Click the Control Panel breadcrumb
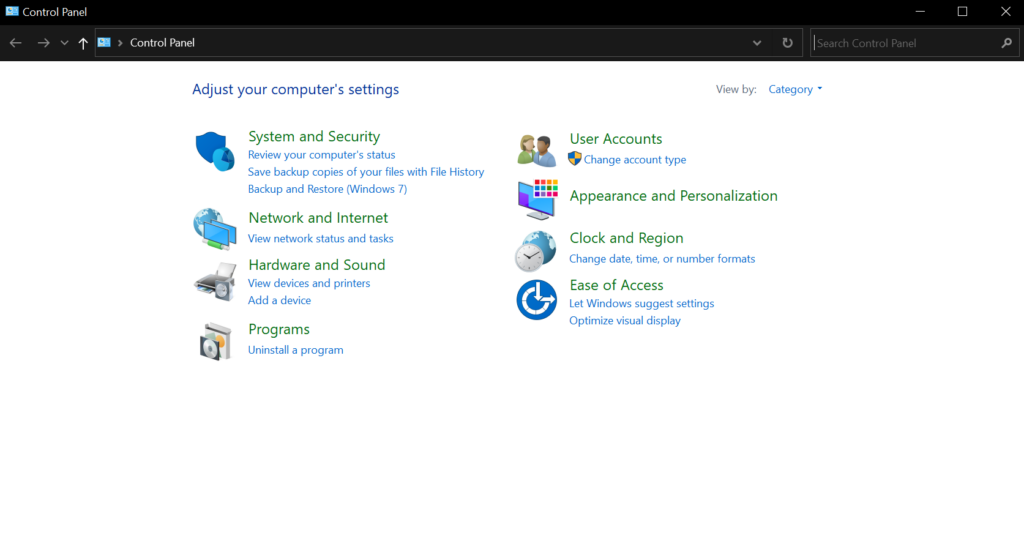Image resolution: width=1024 pixels, height=544 pixels. coord(162,43)
